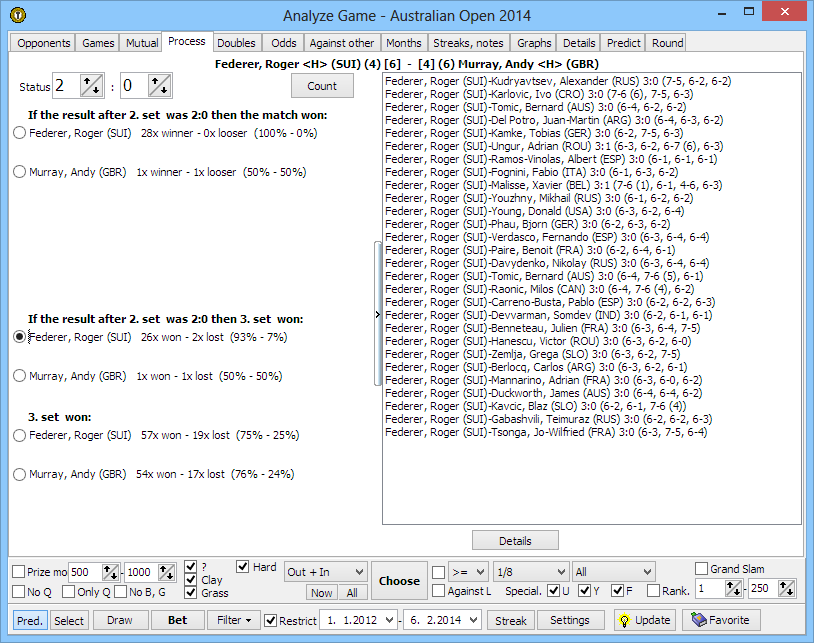Switch to the Opponents tab

(43, 43)
